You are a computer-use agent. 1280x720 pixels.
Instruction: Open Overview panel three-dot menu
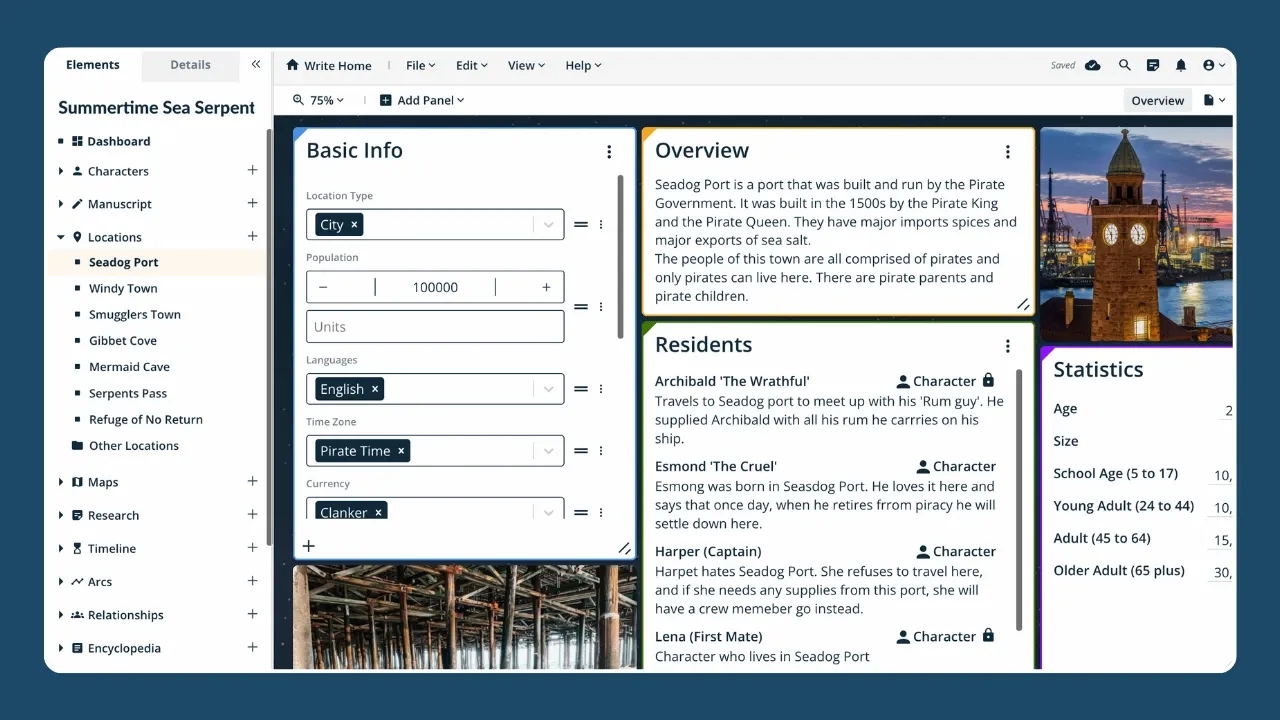pyautogui.click(x=1007, y=152)
